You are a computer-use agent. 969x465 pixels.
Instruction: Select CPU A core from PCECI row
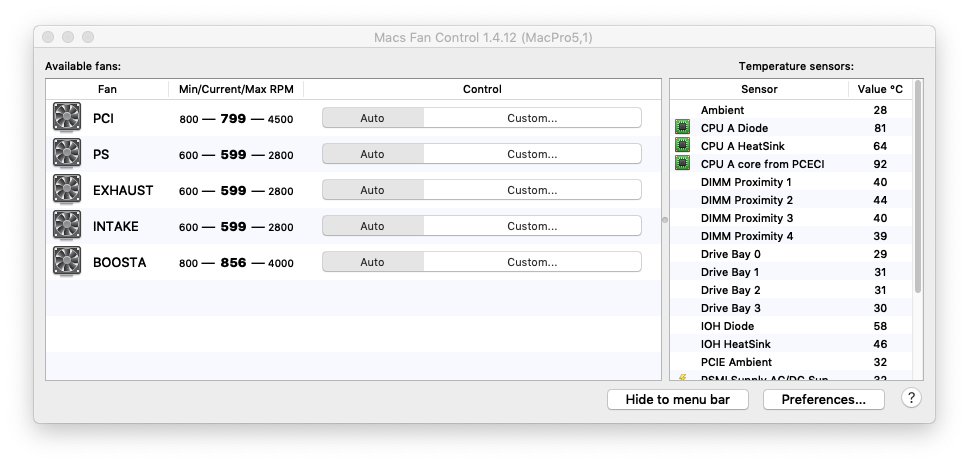(791, 164)
